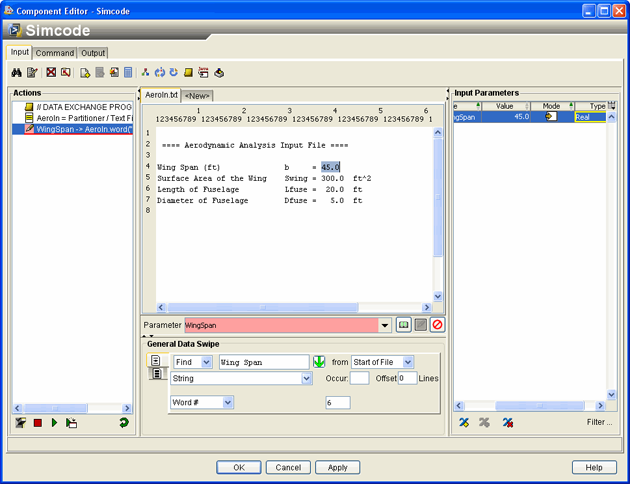The width and height of the screenshot is (630, 484).
Task: Switch to the Command tab
Action: [x=55, y=53]
